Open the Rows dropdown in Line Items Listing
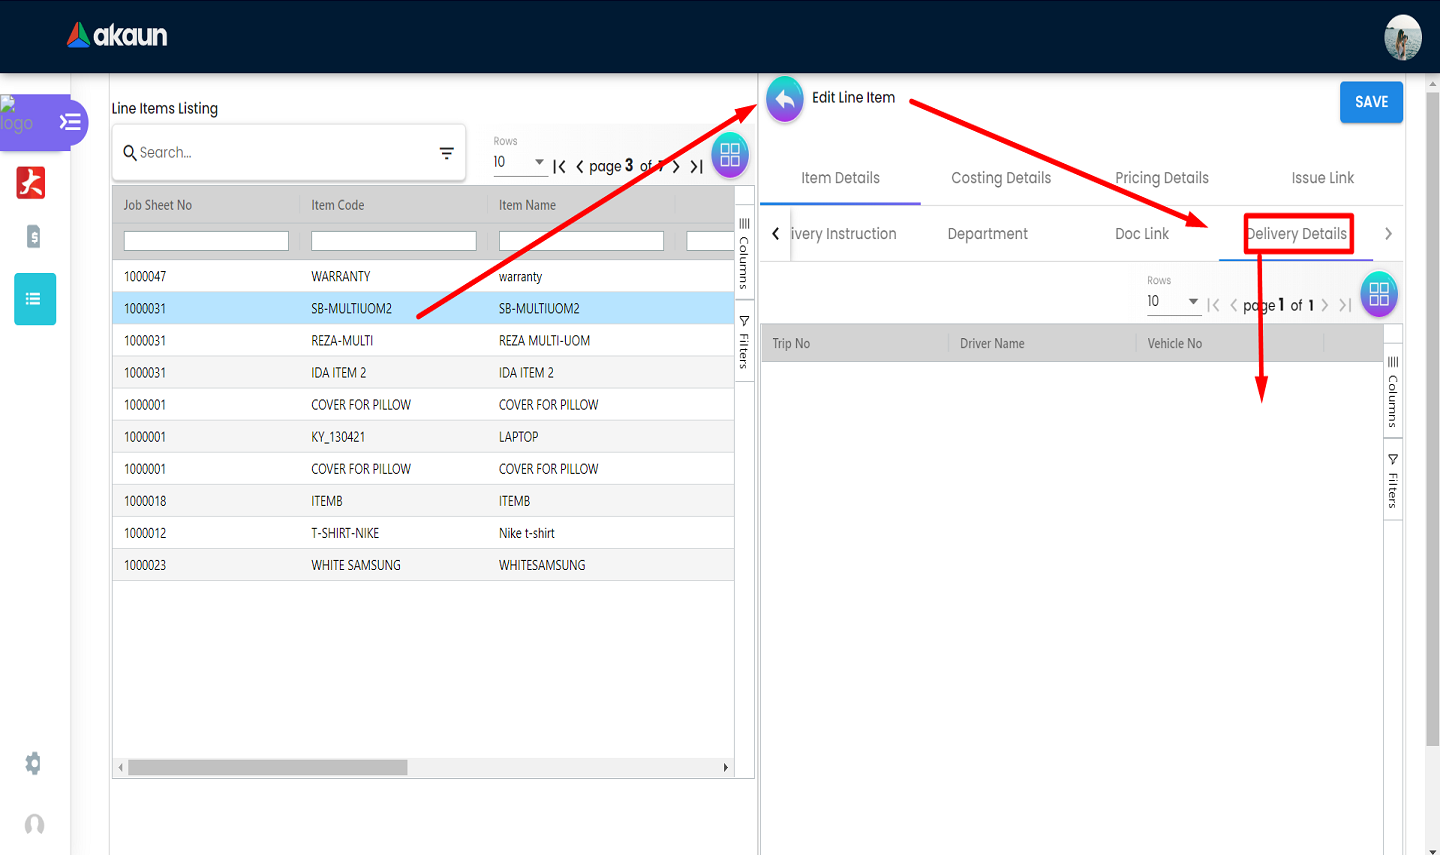Image resolution: width=1440 pixels, height=855 pixels. (519, 162)
